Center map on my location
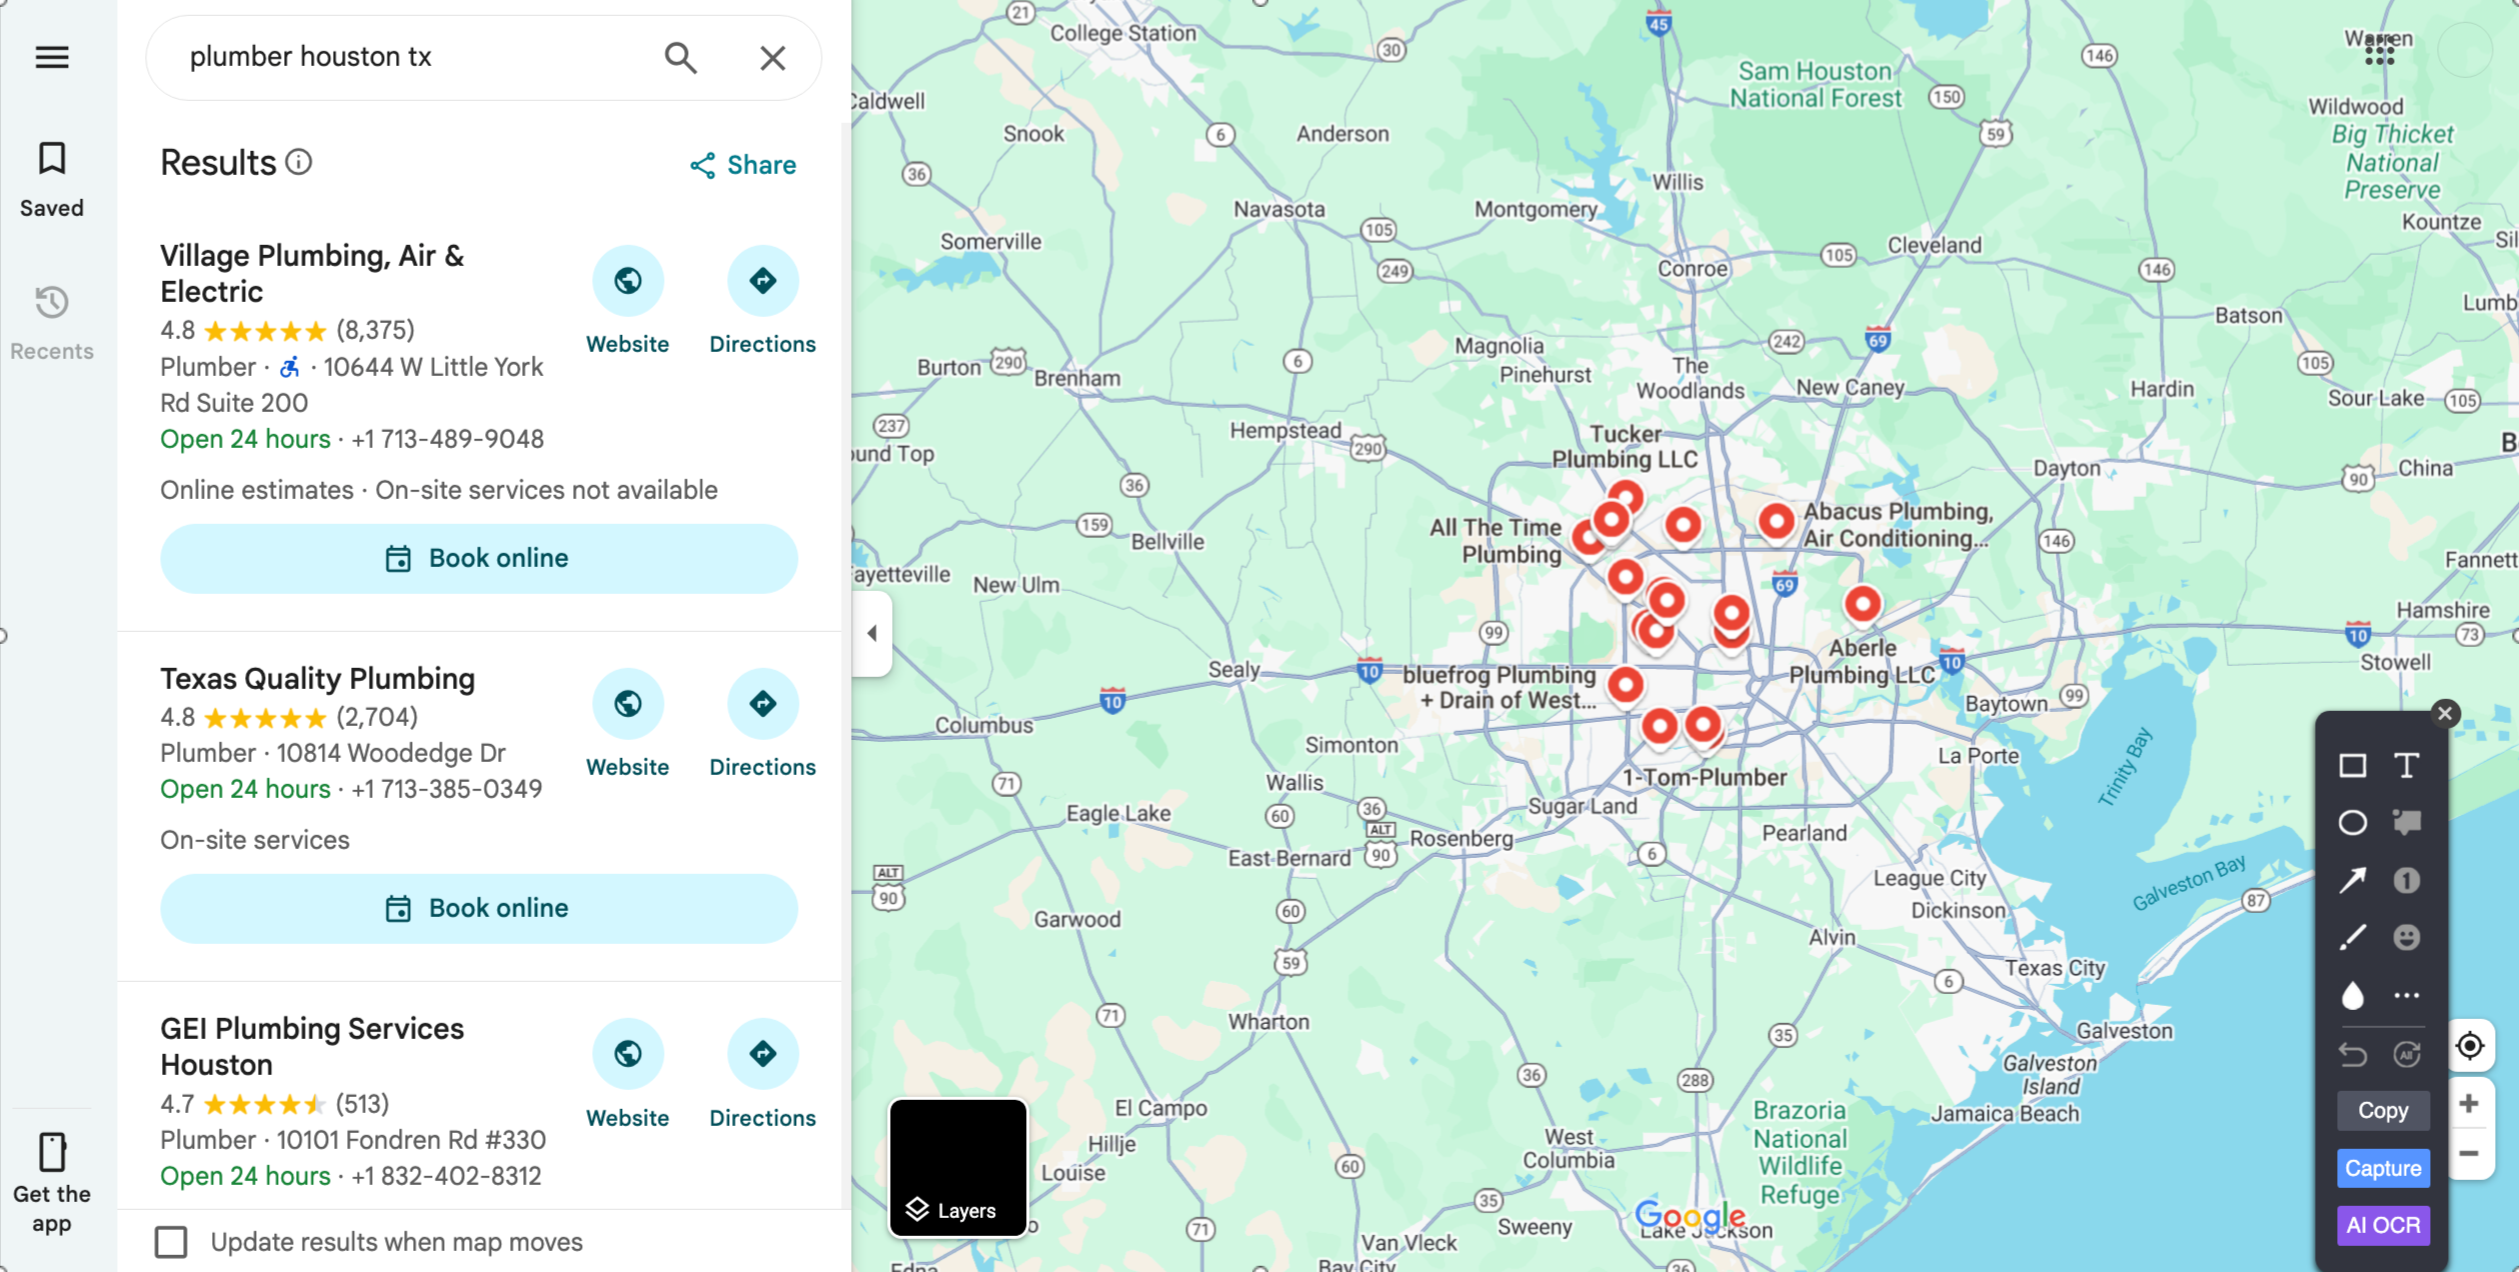 [2470, 1046]
